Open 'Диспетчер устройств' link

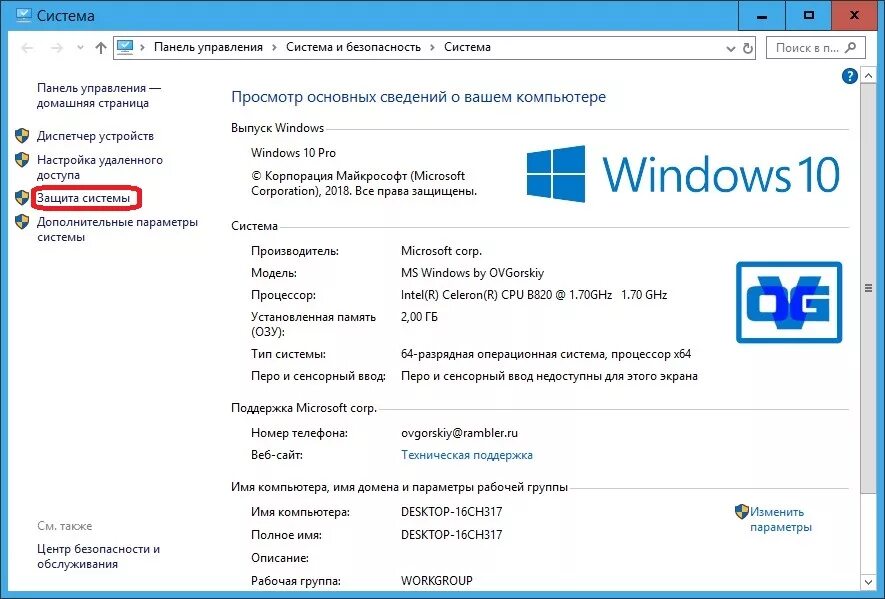pyautogui.click(x=95, y=136)
